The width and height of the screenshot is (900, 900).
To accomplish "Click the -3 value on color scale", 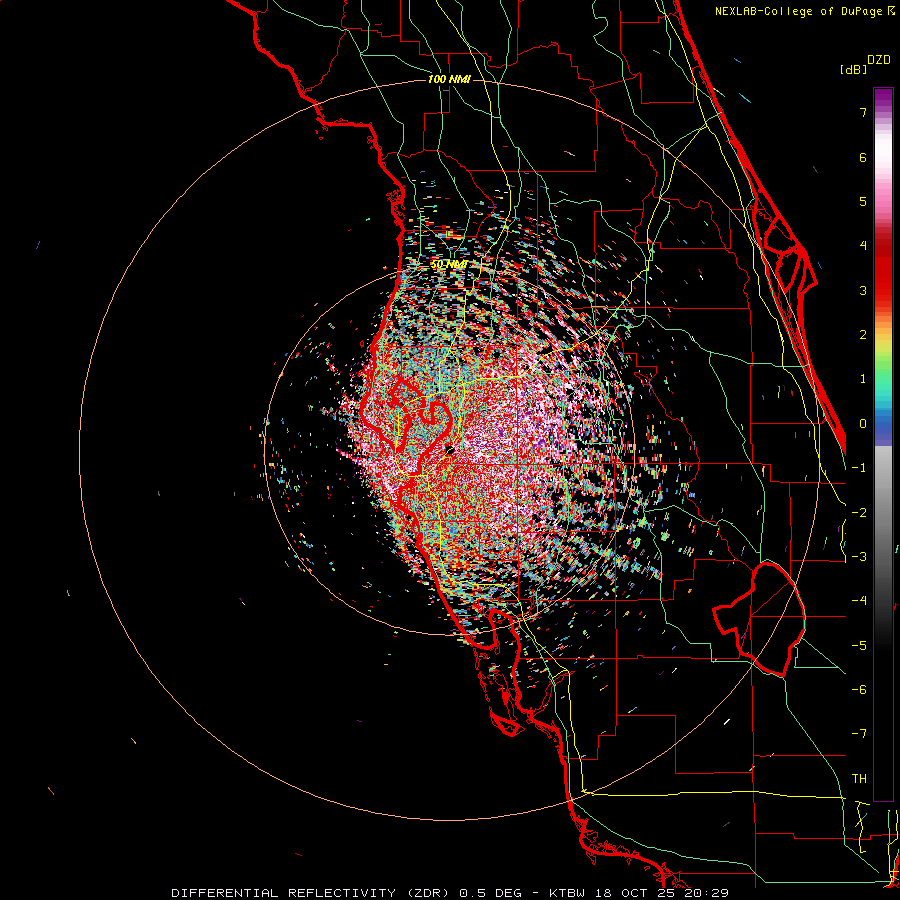I will (859, 557).
